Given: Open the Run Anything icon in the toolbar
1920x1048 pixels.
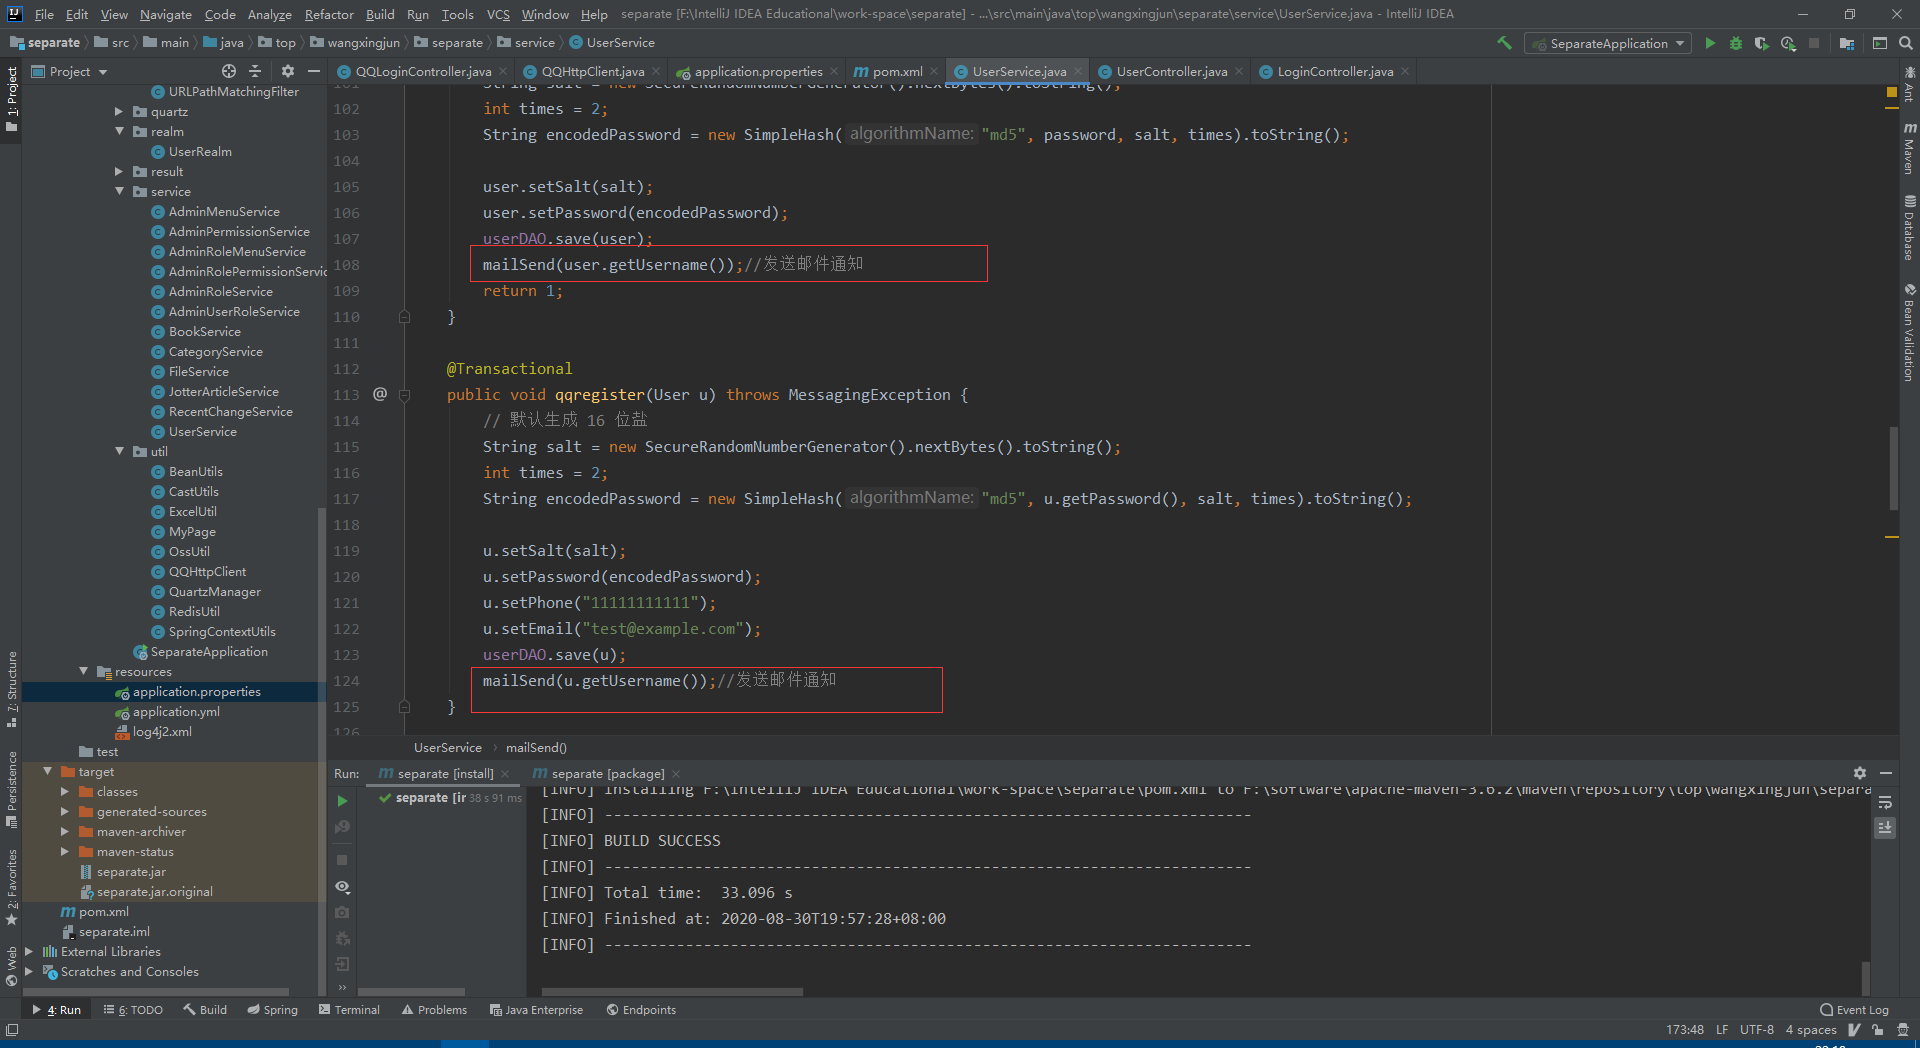Looking at the screenshot, I should (x=1880, y=43).
